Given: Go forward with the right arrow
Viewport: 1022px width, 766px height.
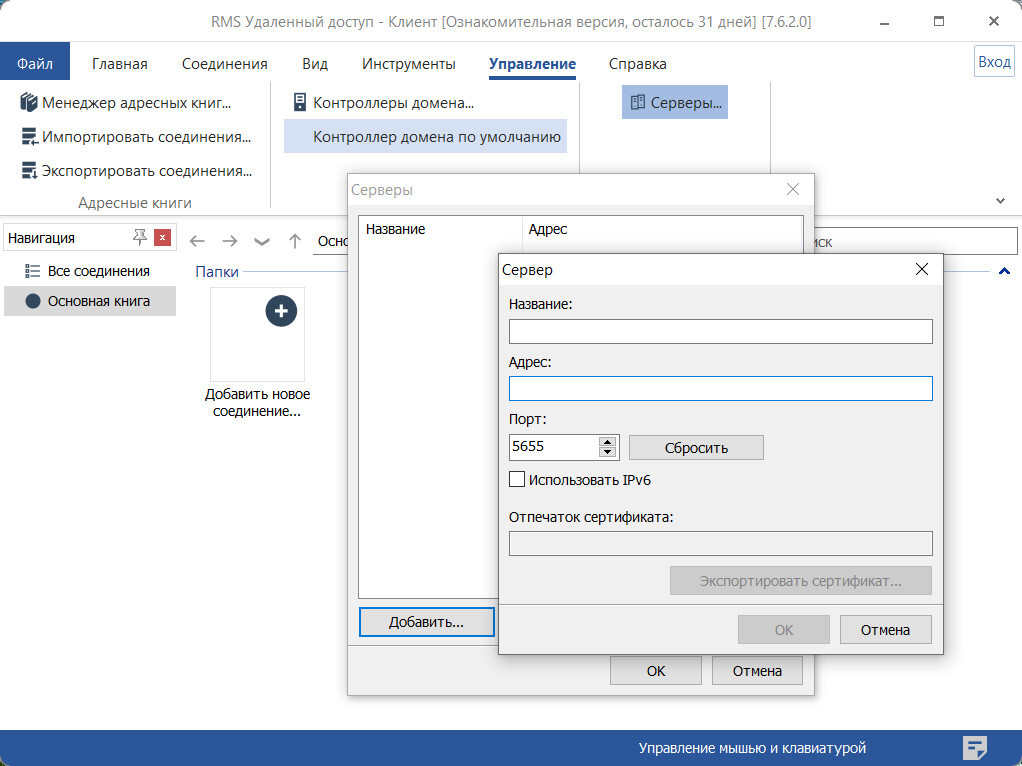Looking at the screenshot, I should (229, 241).
